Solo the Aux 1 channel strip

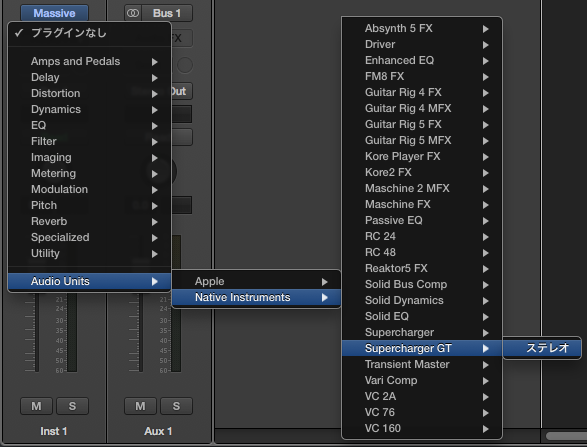(176, 406)
